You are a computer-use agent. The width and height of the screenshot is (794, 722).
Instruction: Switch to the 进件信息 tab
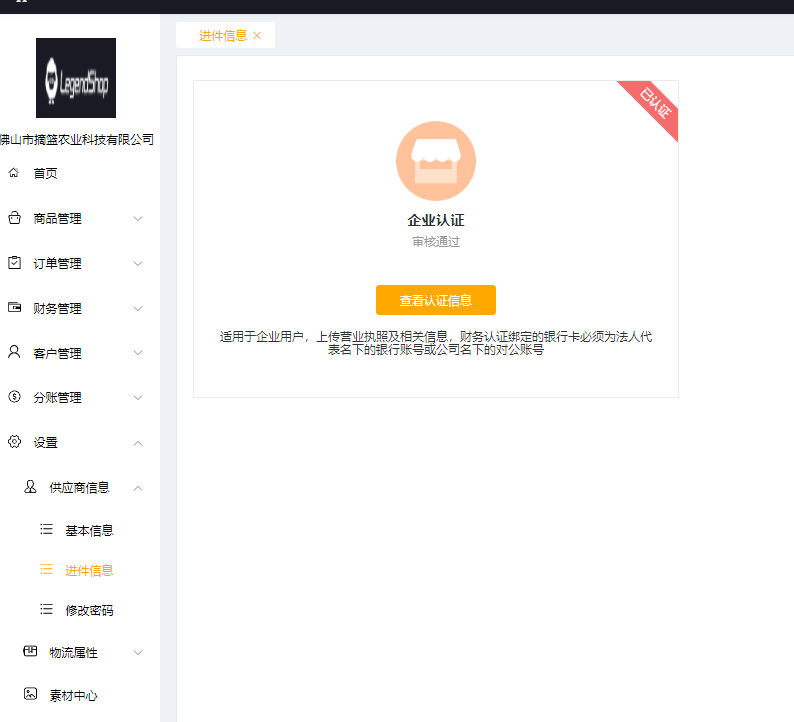pyautogui.click(x=222, y=36)
